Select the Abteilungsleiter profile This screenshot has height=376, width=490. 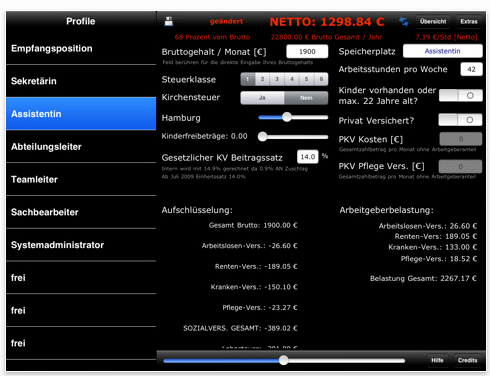(81, 147)
